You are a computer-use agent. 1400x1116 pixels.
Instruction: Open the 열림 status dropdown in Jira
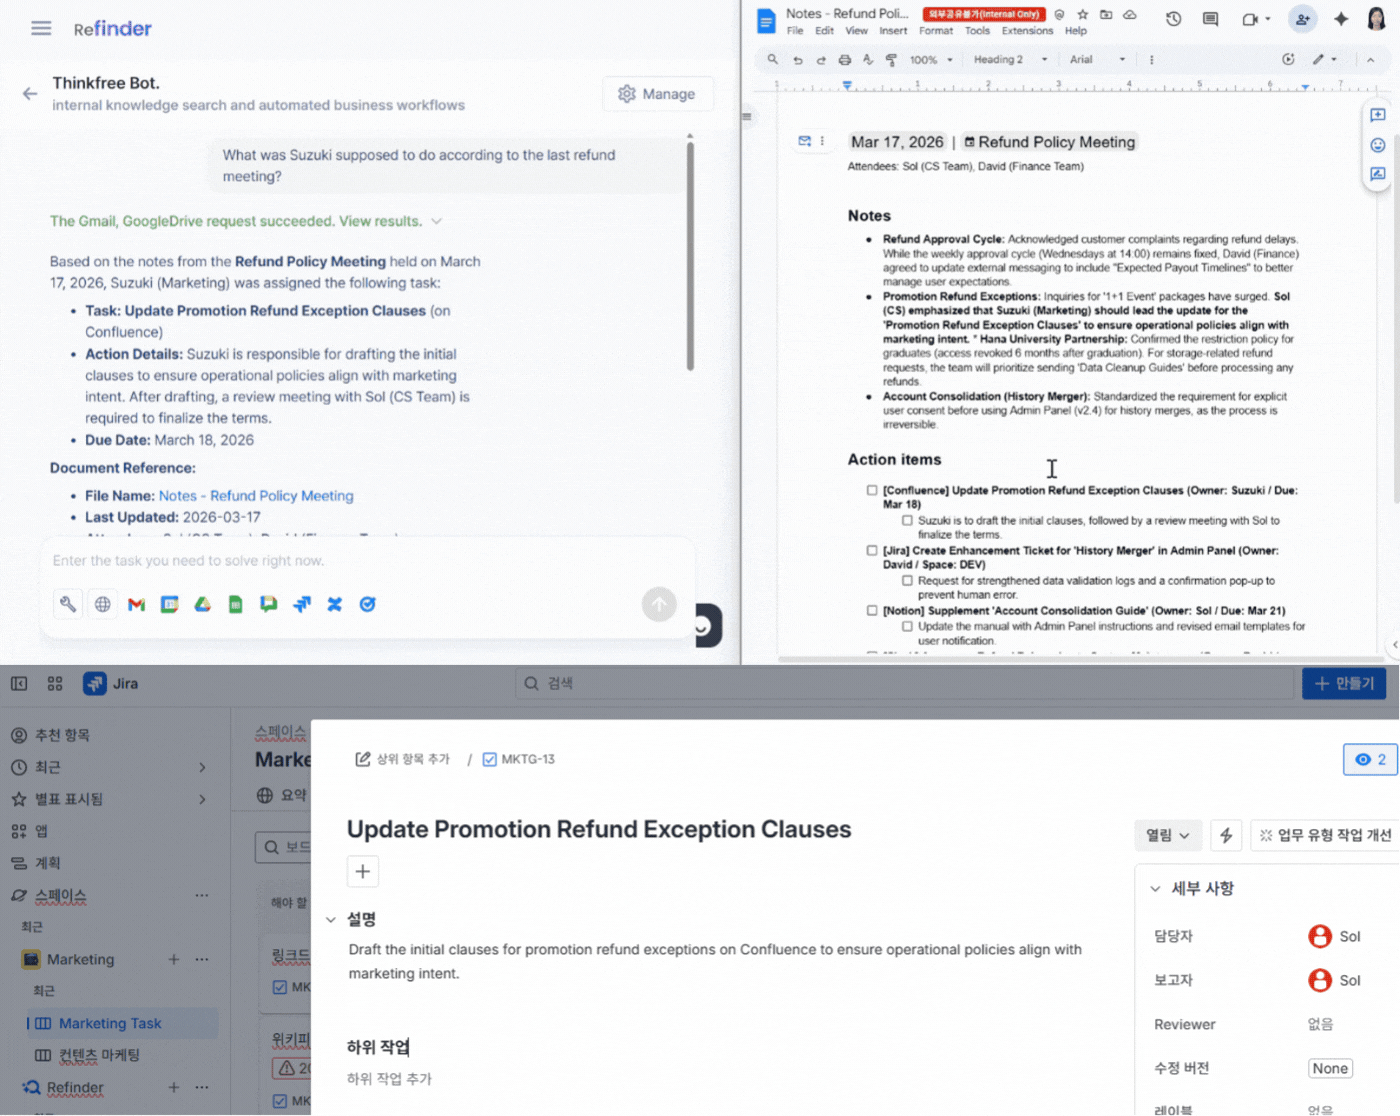(x=1167, y=835)
